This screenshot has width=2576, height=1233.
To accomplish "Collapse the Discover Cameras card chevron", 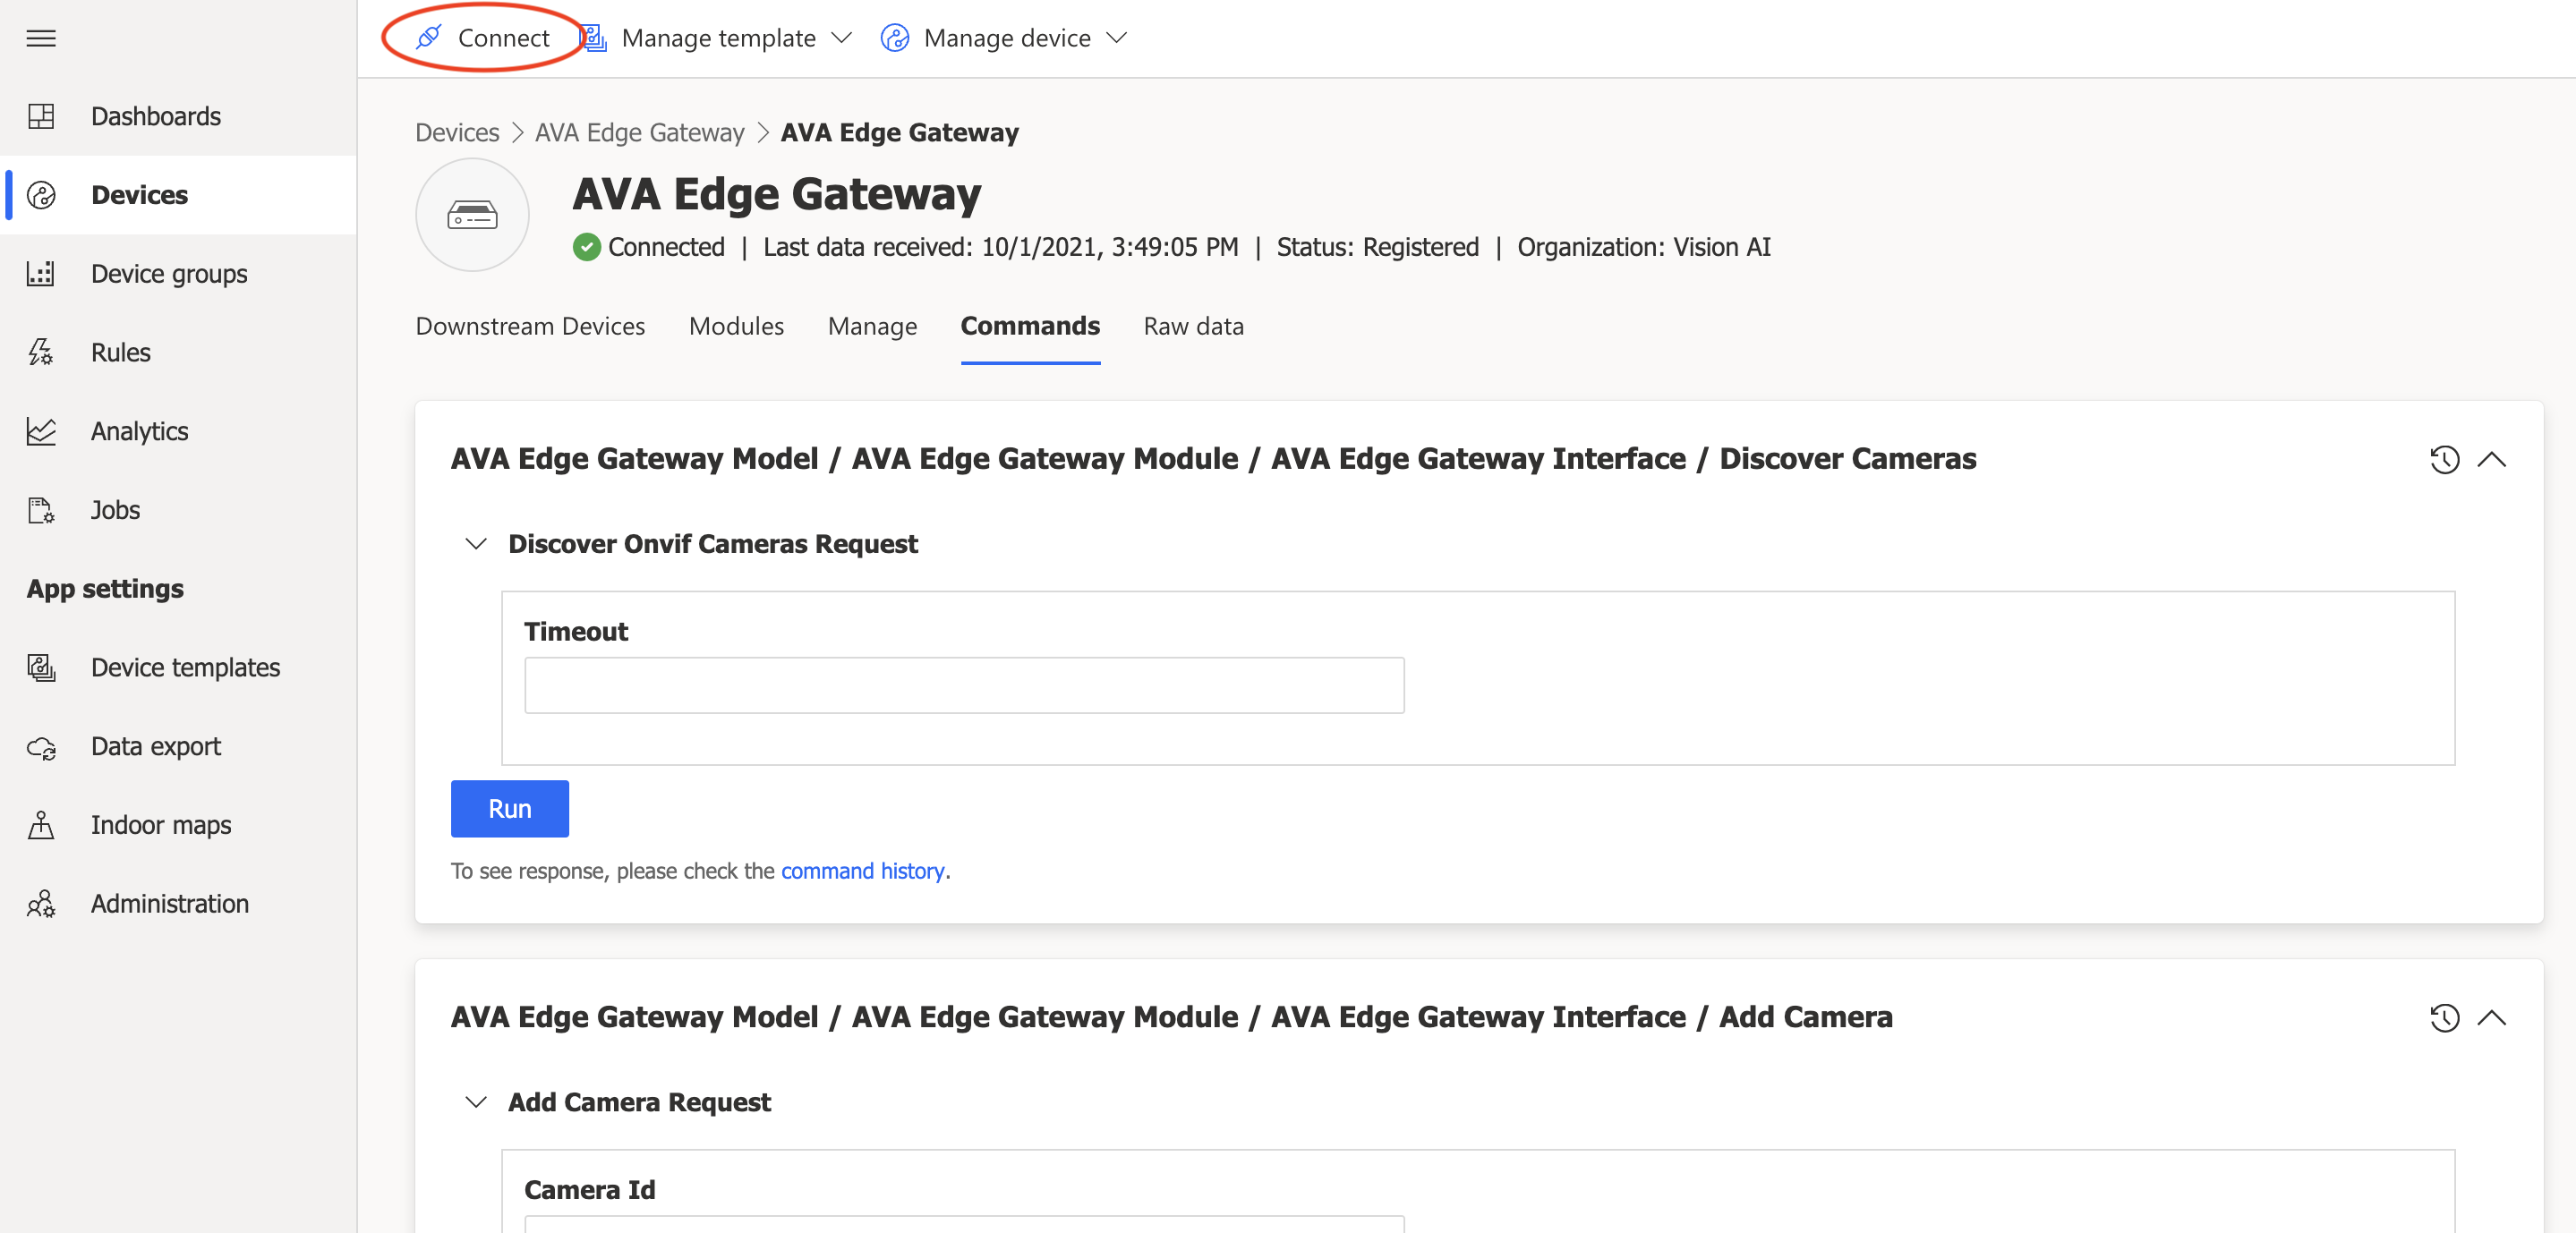I will (x=2491, y=459).
